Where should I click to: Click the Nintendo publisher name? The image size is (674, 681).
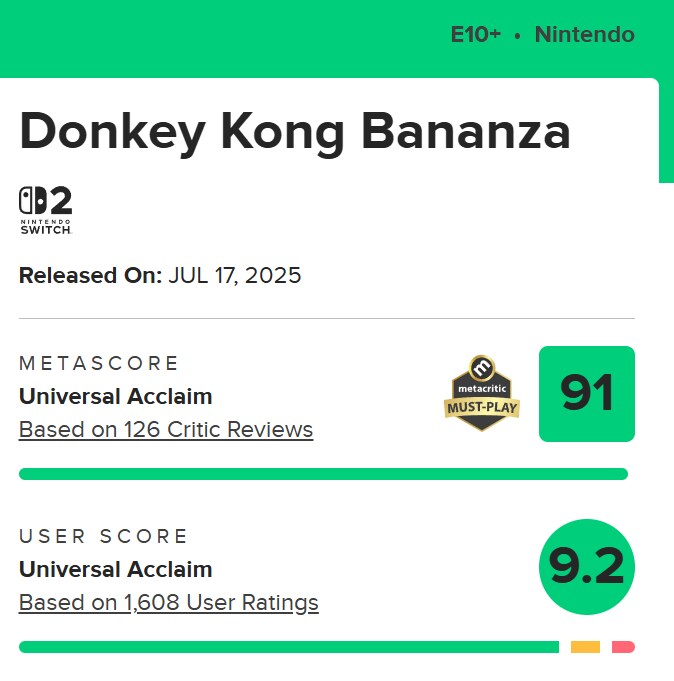[584, 35]
